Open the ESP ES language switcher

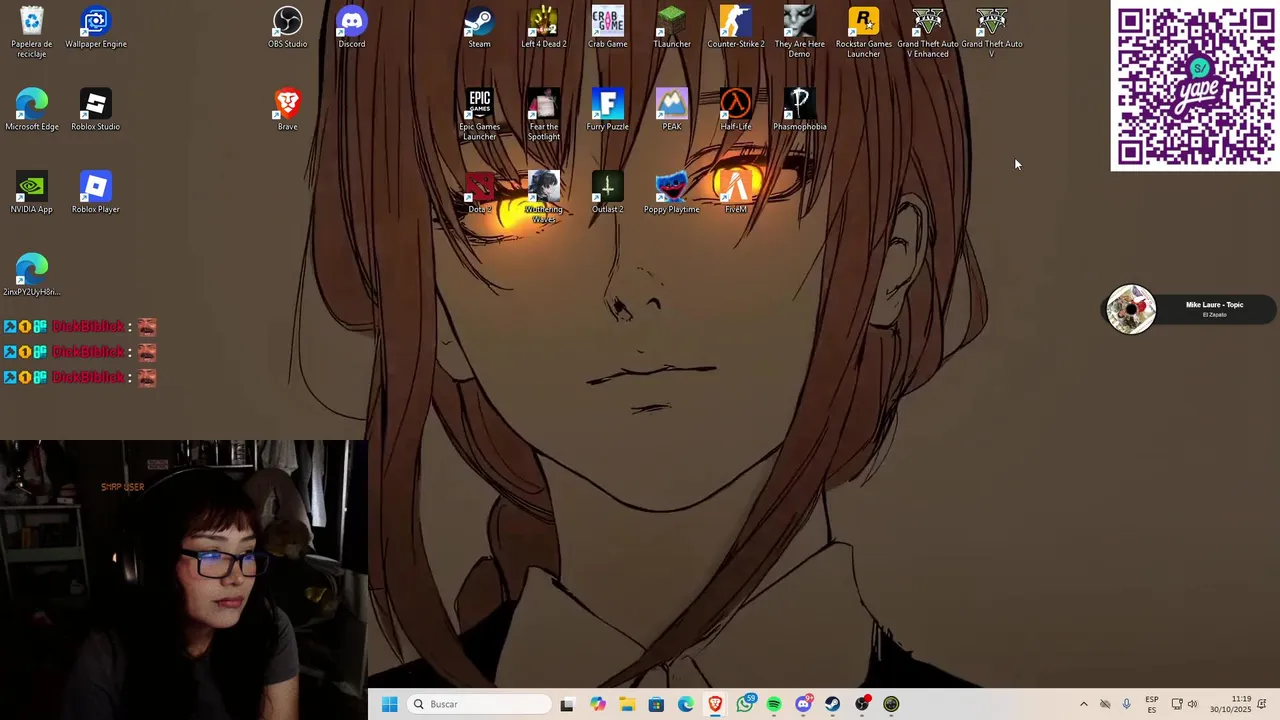click(x=1152, y=704)
